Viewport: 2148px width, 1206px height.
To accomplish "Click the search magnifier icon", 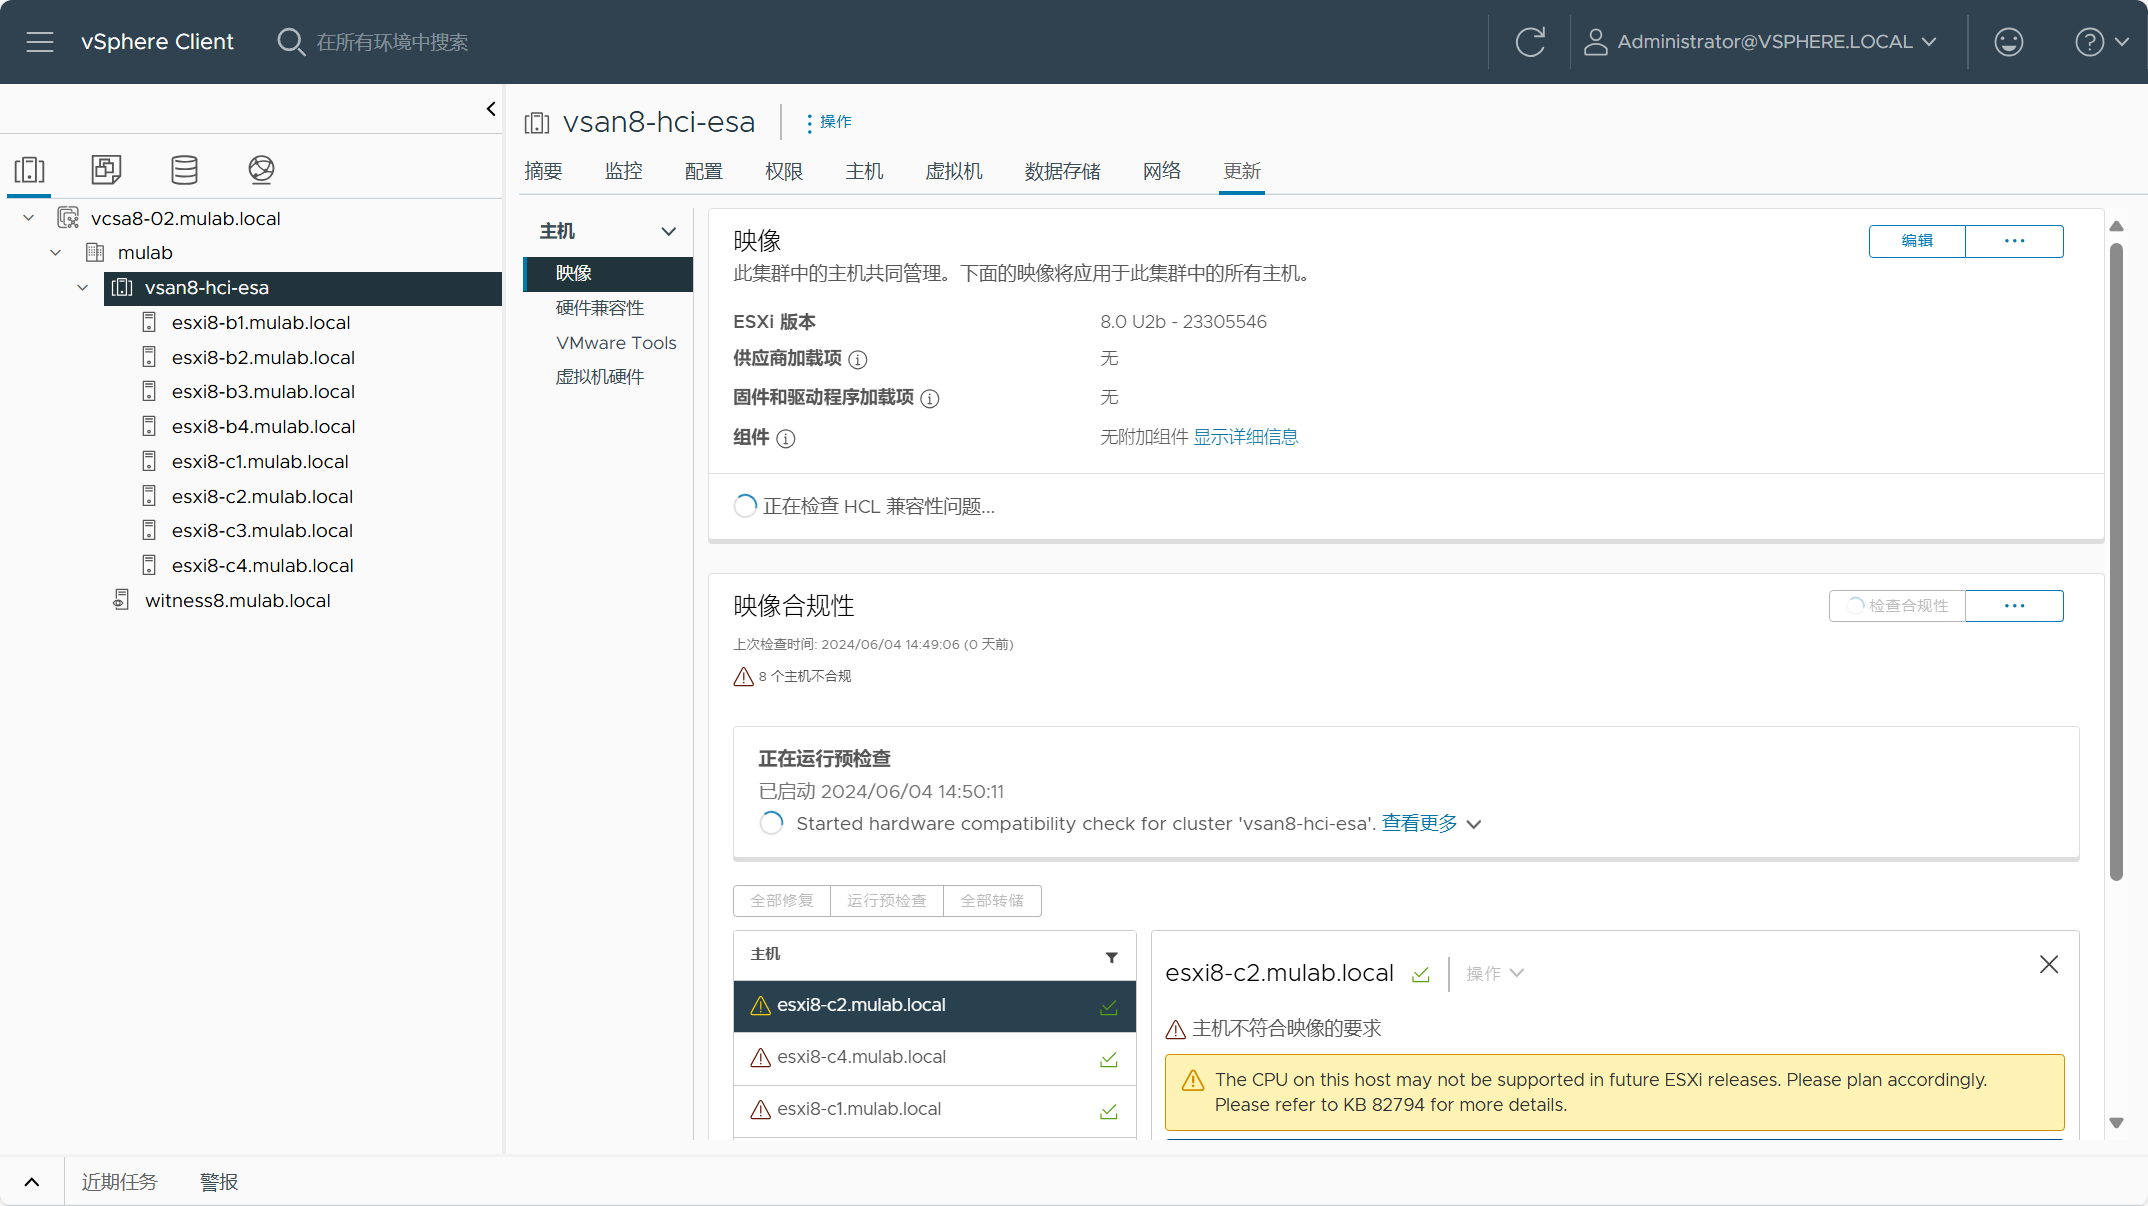I will [x=290, y=42].
